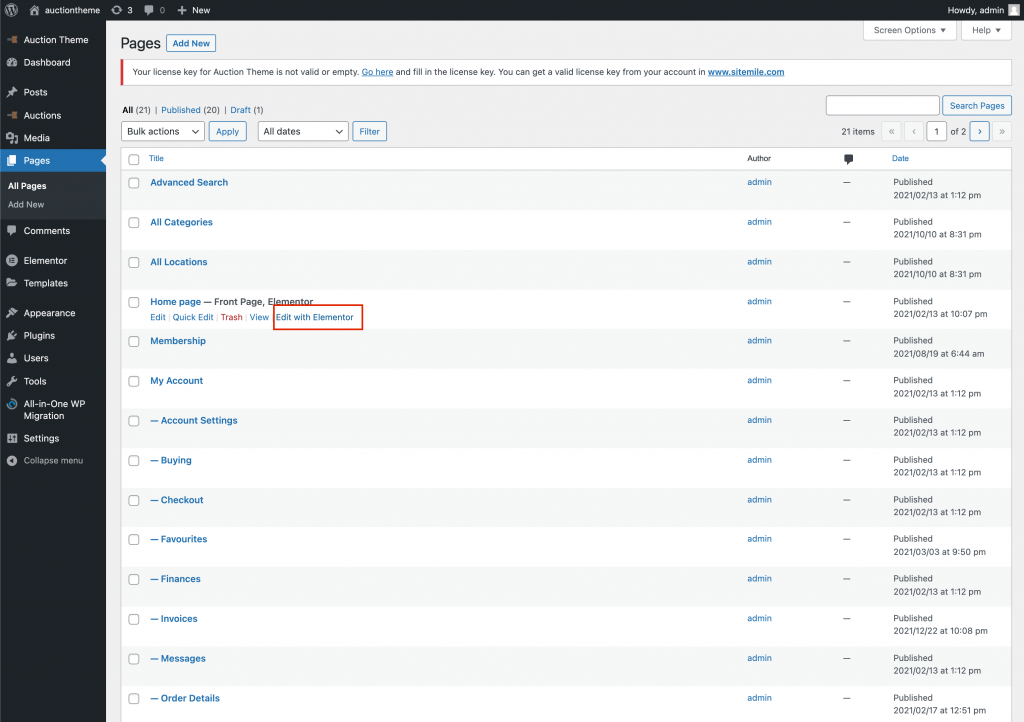Screen dimensions: 1024x722
Task: Check the Account Settings row checkbox
Action: pos(134,421)
